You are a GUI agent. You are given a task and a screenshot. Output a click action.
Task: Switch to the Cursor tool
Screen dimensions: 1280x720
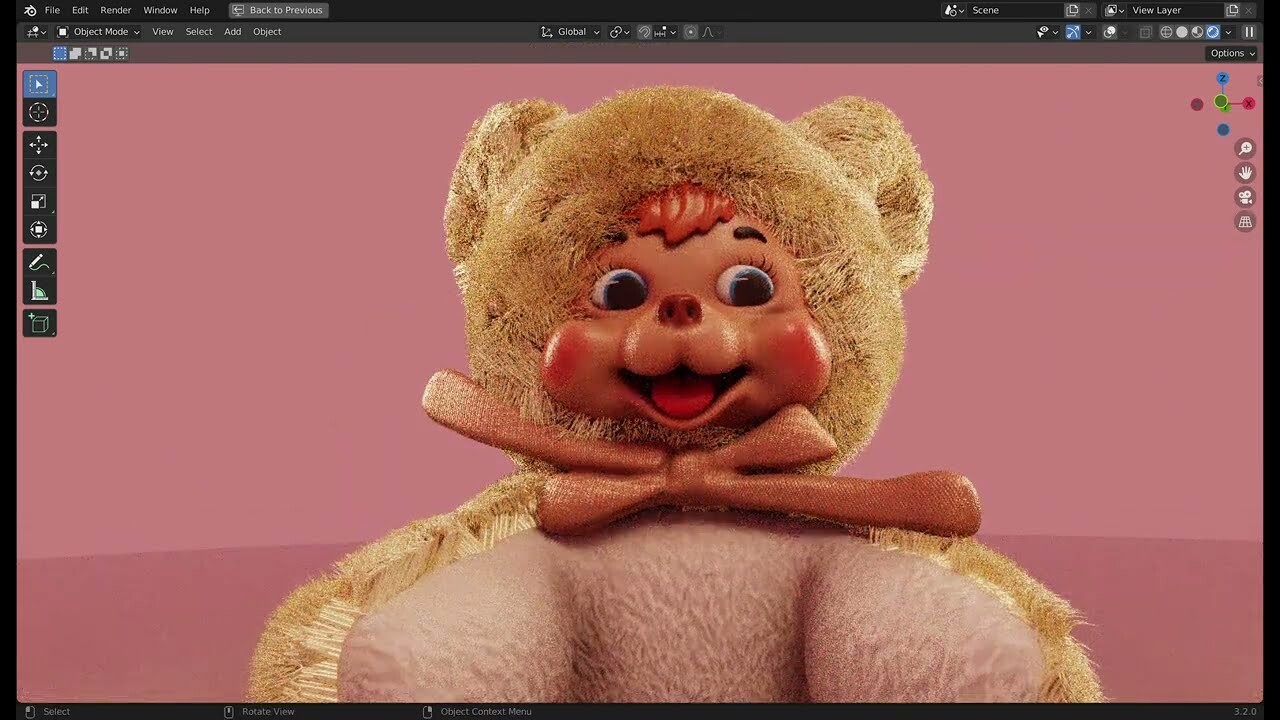[x=39, y=112]
